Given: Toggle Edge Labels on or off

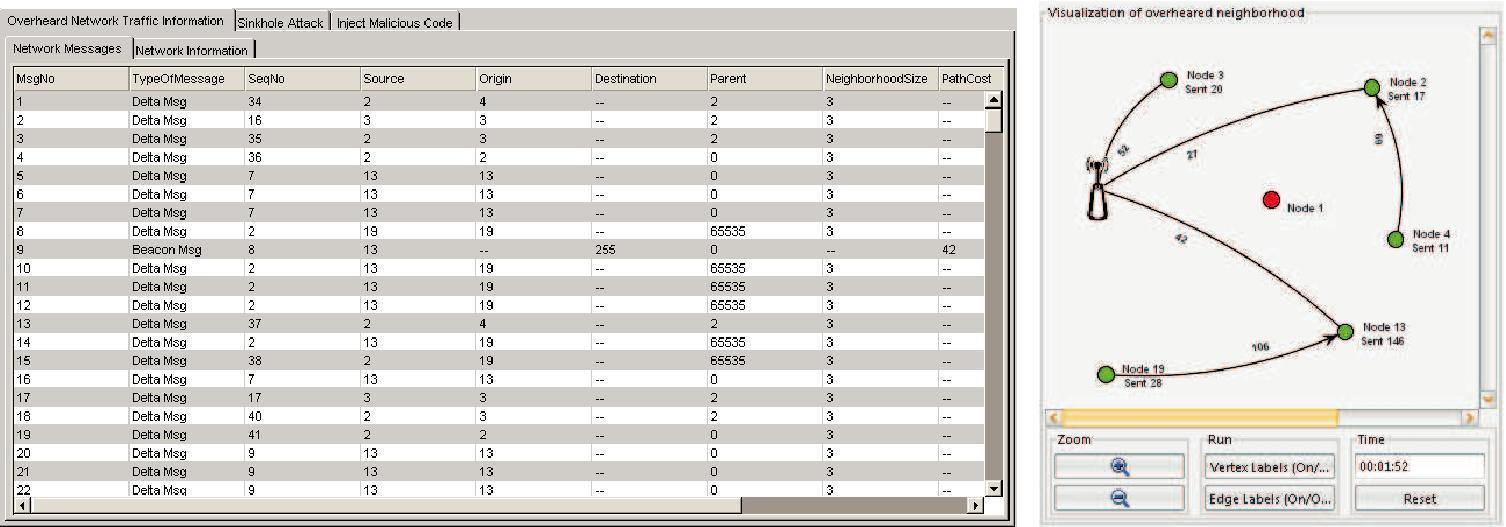Looking at the screenshot, I should 1270,498.
